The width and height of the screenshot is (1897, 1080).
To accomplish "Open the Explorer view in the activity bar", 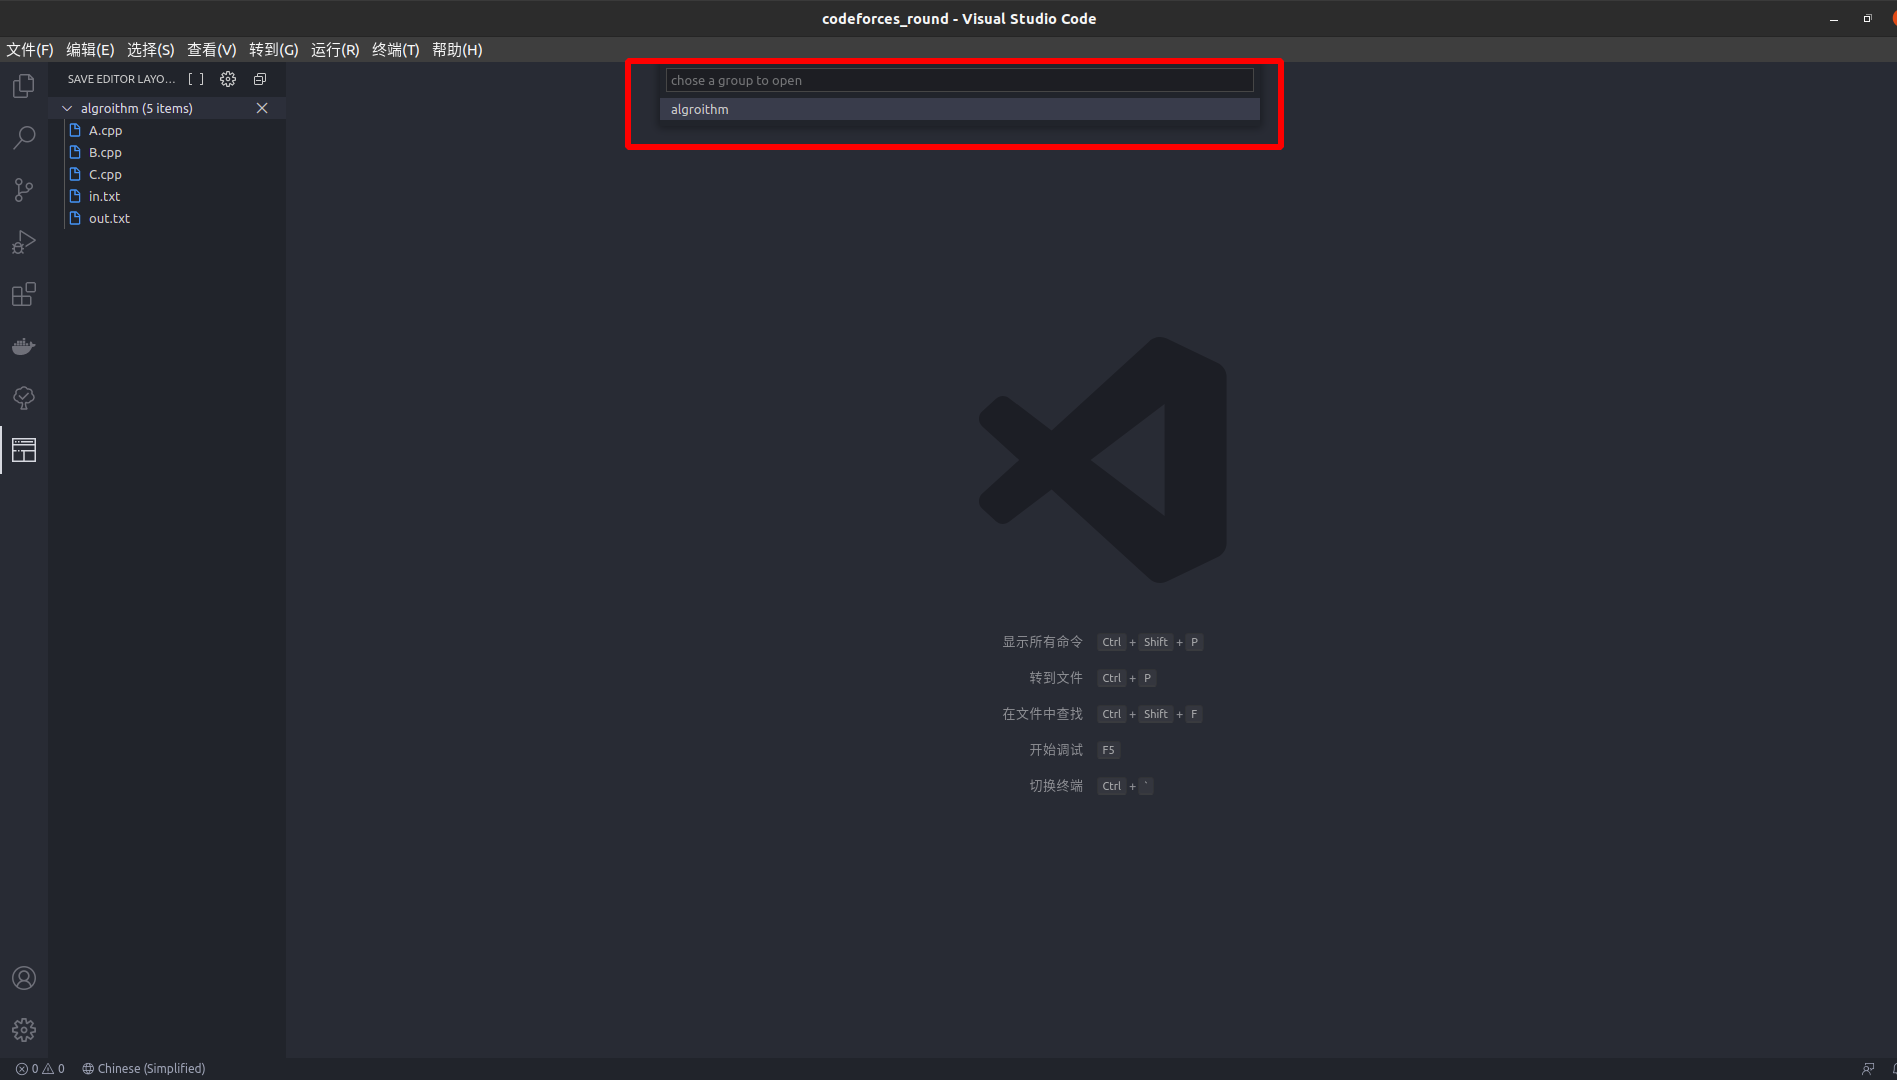I will point(23,86).
